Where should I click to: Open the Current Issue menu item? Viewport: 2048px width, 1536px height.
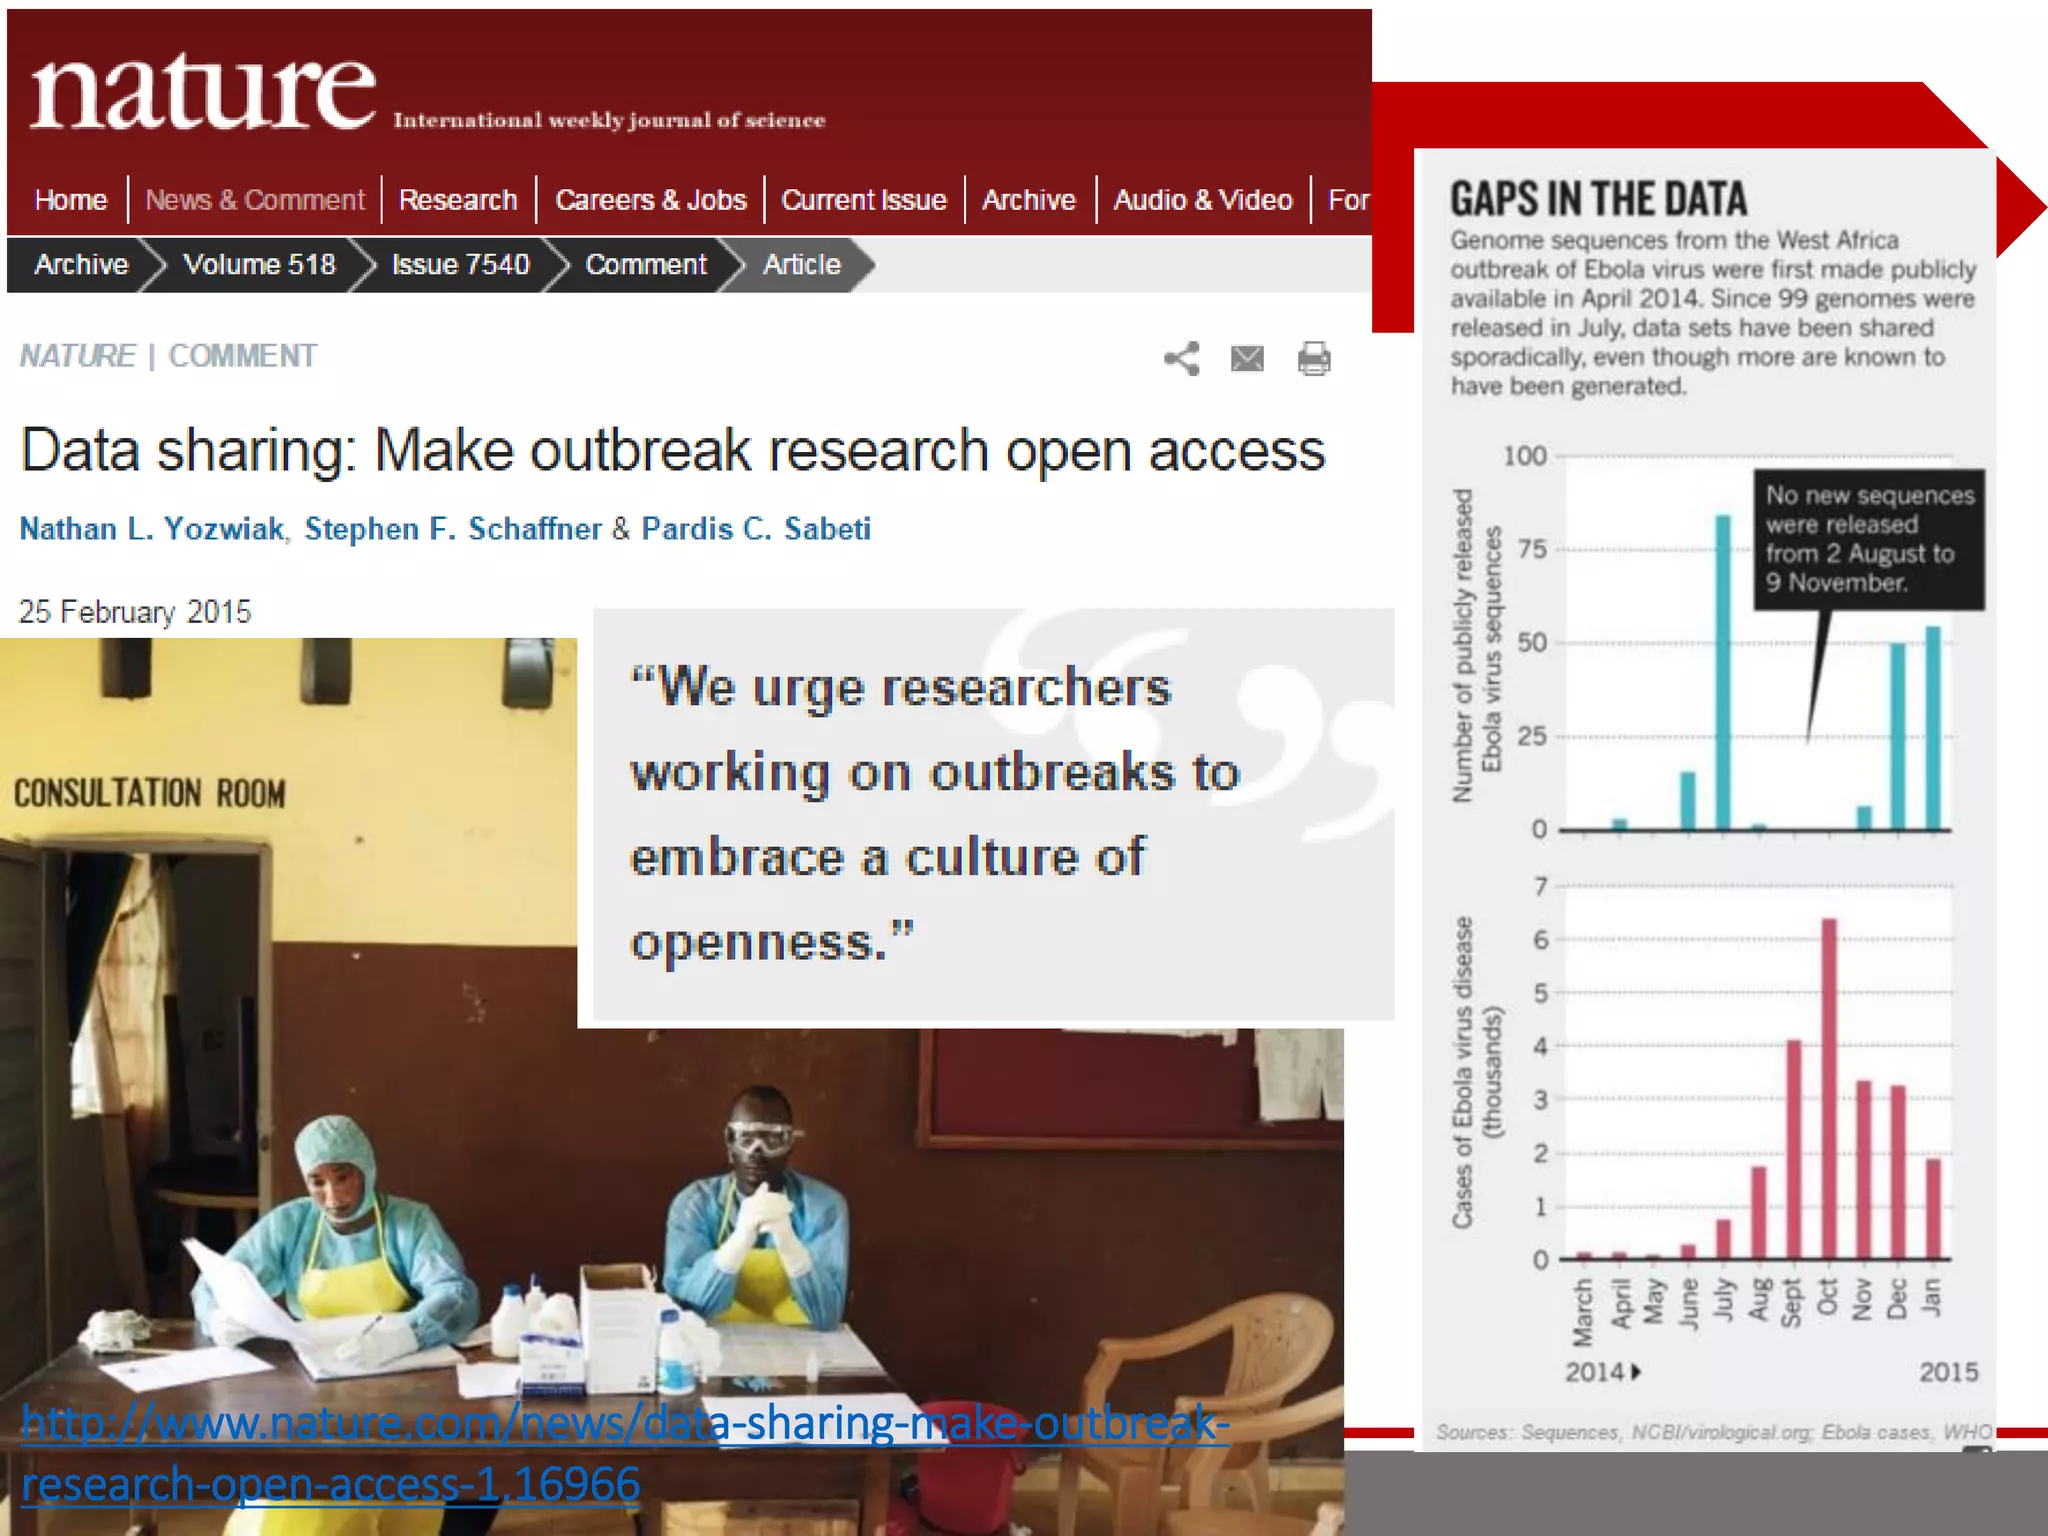click(x=864, y=200)
